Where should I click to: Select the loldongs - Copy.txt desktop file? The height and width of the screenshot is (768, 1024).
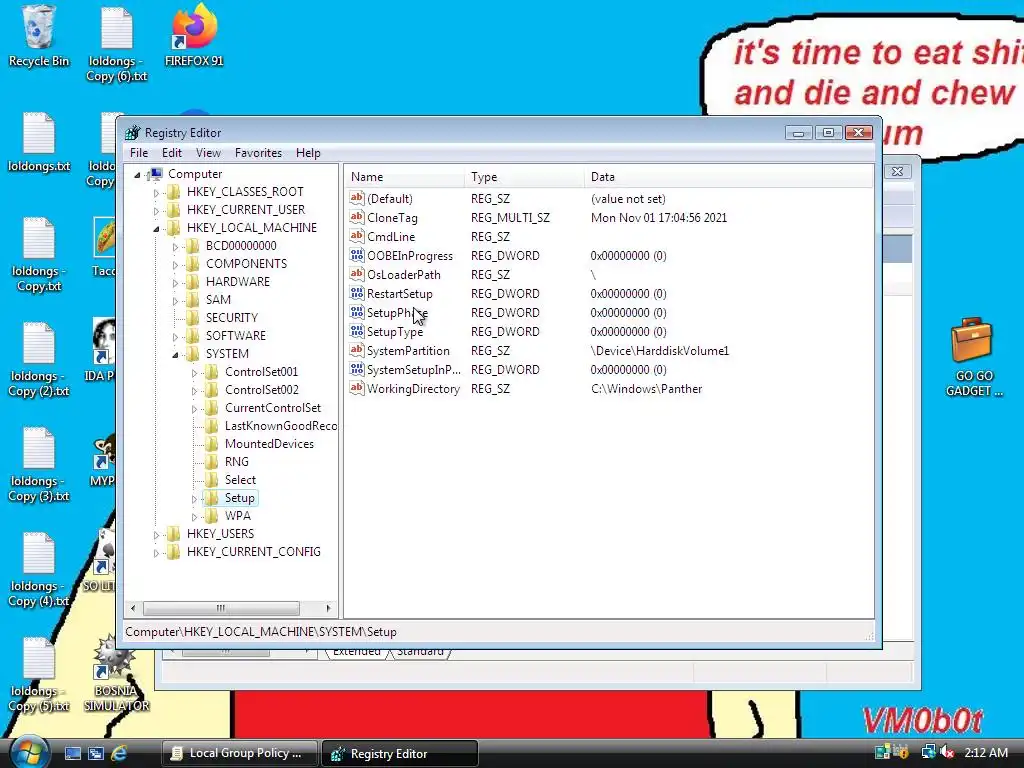pos(39,253)
